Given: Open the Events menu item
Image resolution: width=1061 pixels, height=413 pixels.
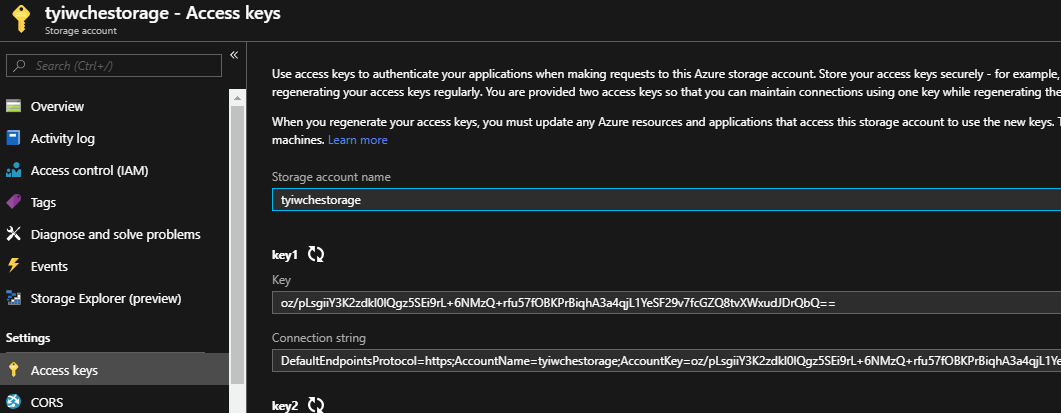Looking at the screenshot, I should pyautogui.click(x=49, y=266).
